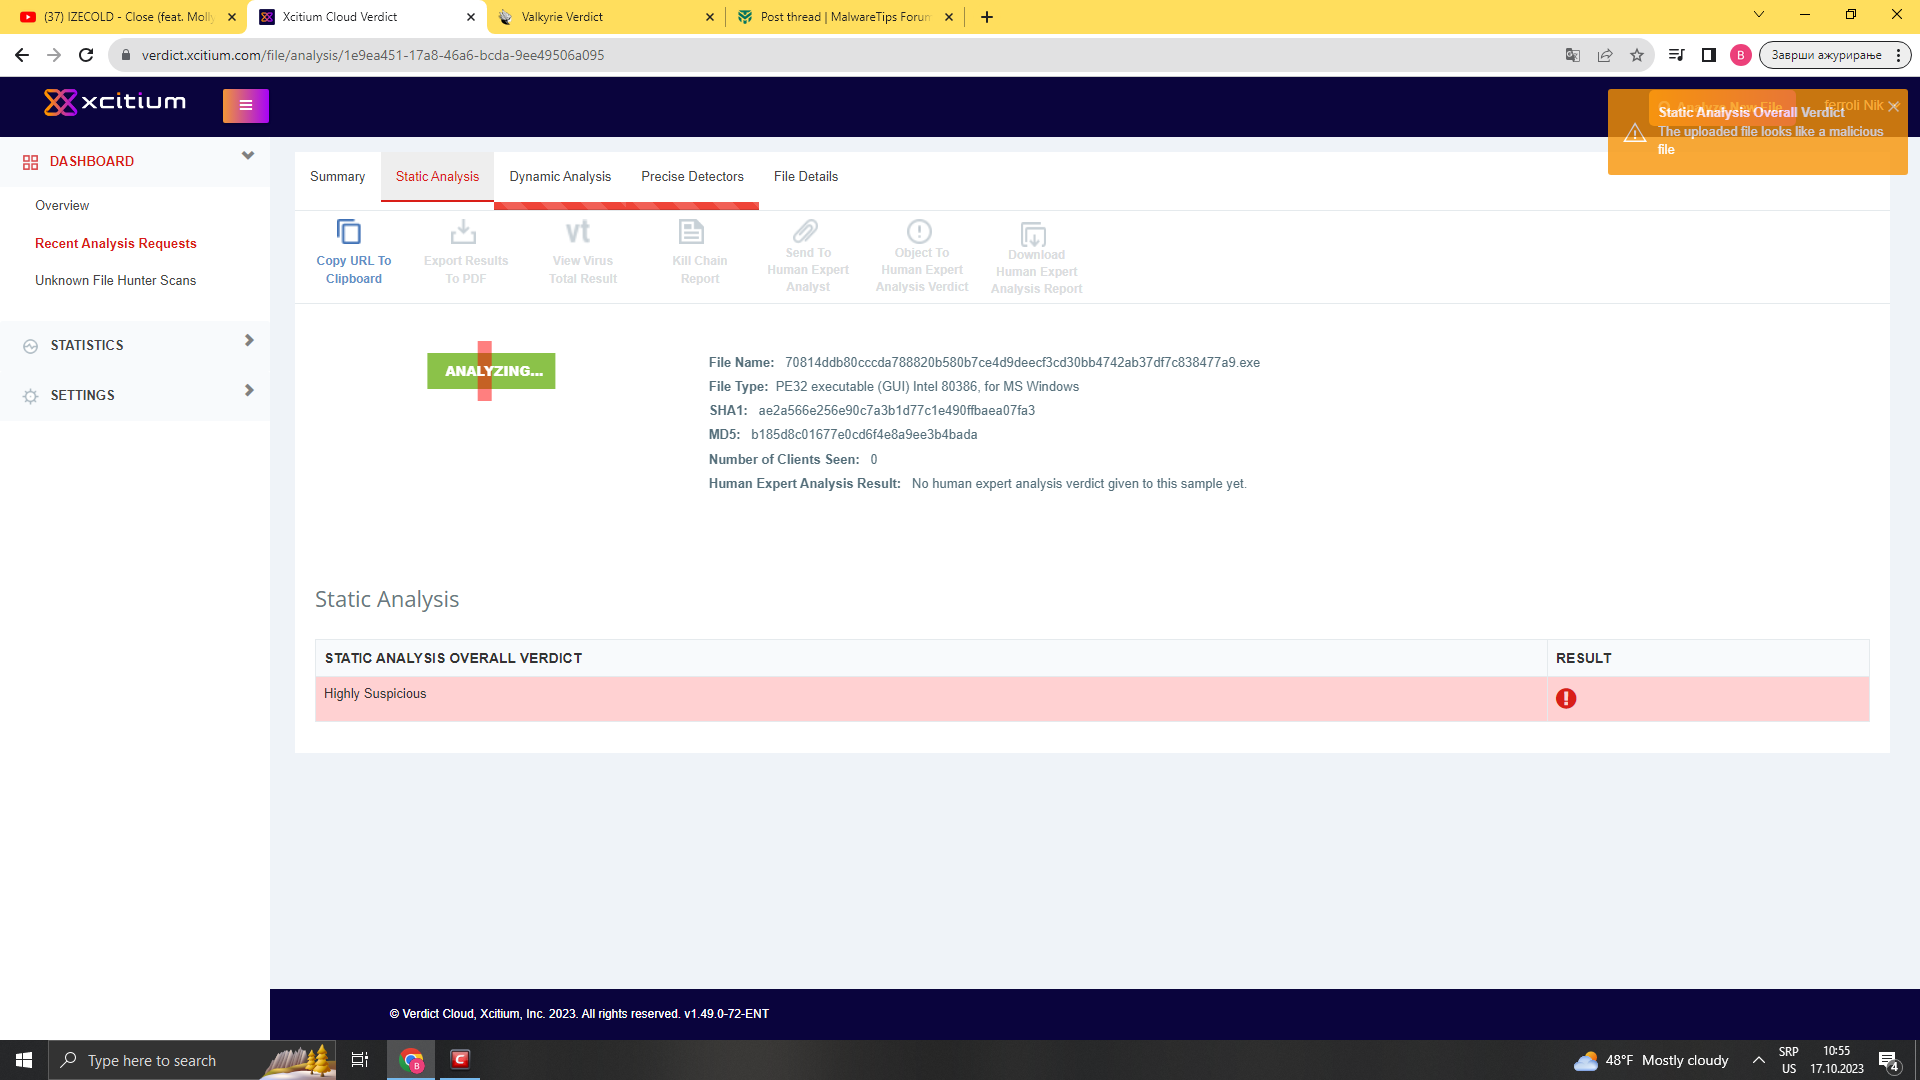Click the browser address bar URL
1920x1080 pixels.
[x=372, y=55]
